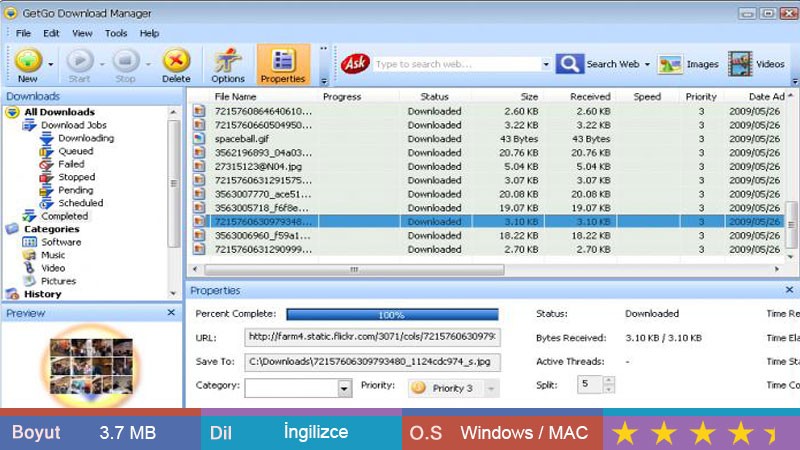This screenshot has width=800, height=450.
Task: Click the Search Web magnifier icon
Action: coord(569,64)
